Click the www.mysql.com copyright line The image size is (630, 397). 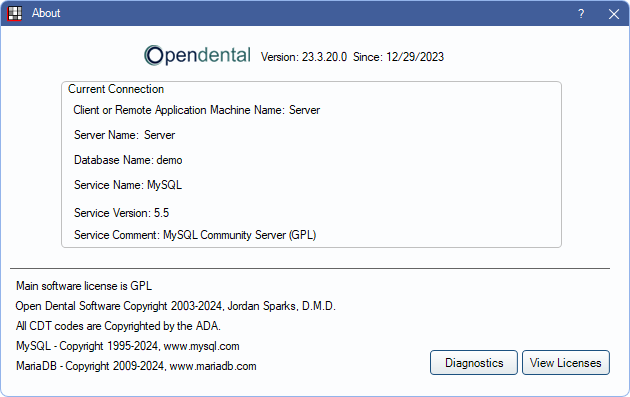128,346
